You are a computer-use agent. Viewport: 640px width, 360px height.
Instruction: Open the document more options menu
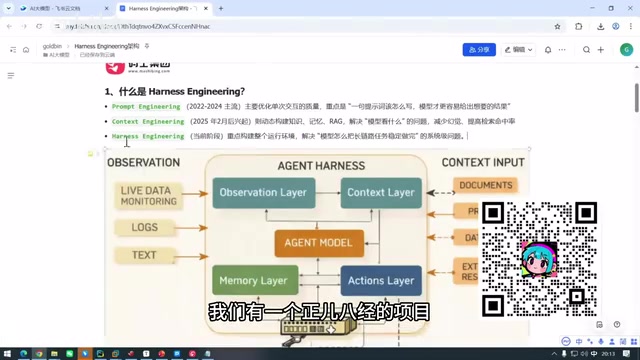pos(562,50)
